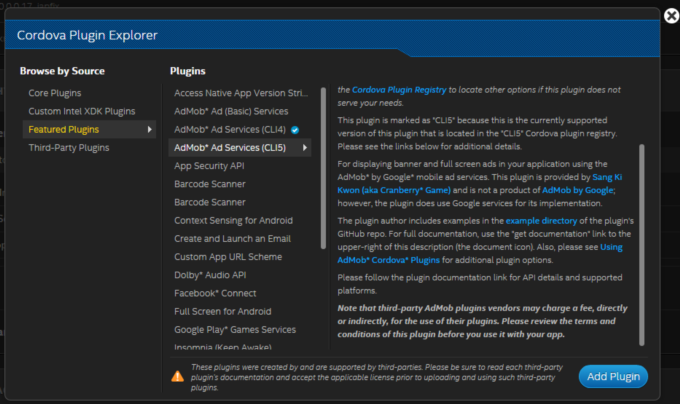Image resolution: width=680 pixels, height=404 pixels.
Task: Select Dolby Audio API plugin
Action: click(210, 275)
